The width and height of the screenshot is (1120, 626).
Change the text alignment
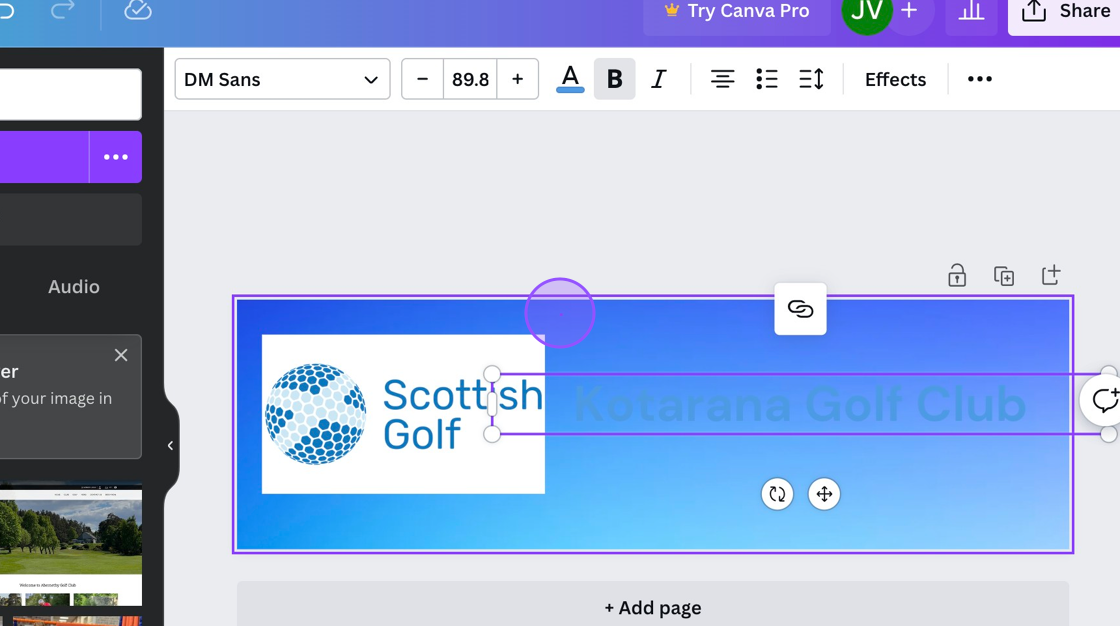point(722,79)
